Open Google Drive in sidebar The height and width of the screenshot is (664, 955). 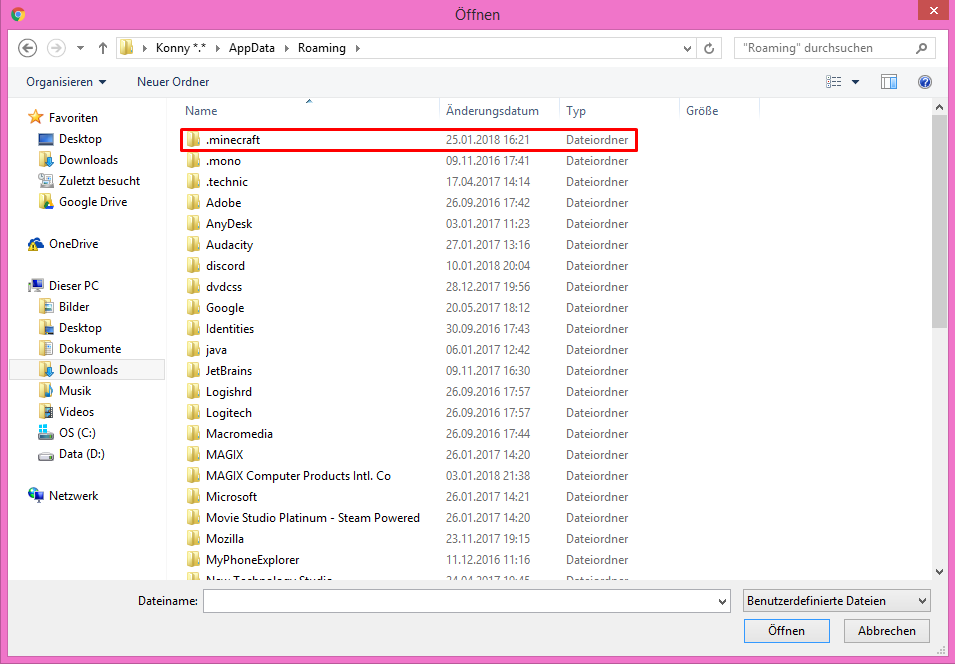(x=82, y=202)
